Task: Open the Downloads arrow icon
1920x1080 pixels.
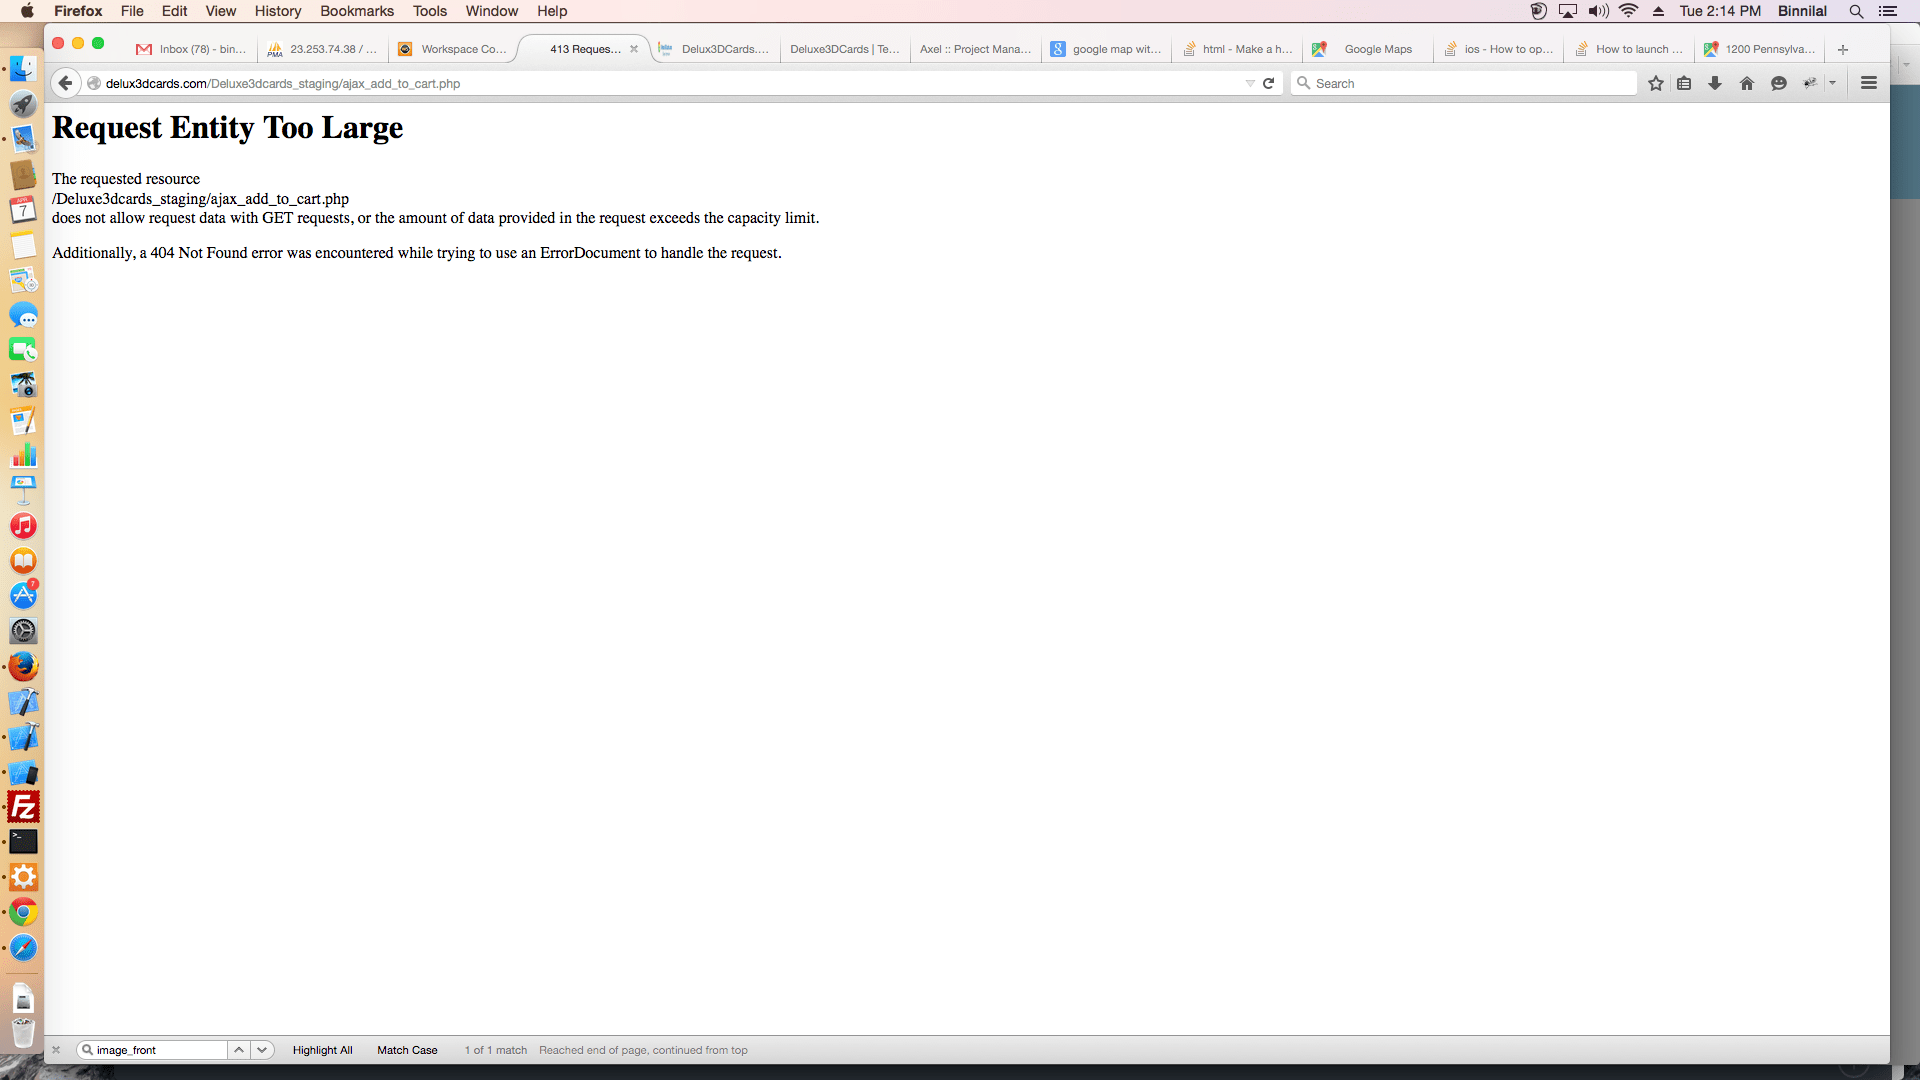Action: tap(1715, 83)
